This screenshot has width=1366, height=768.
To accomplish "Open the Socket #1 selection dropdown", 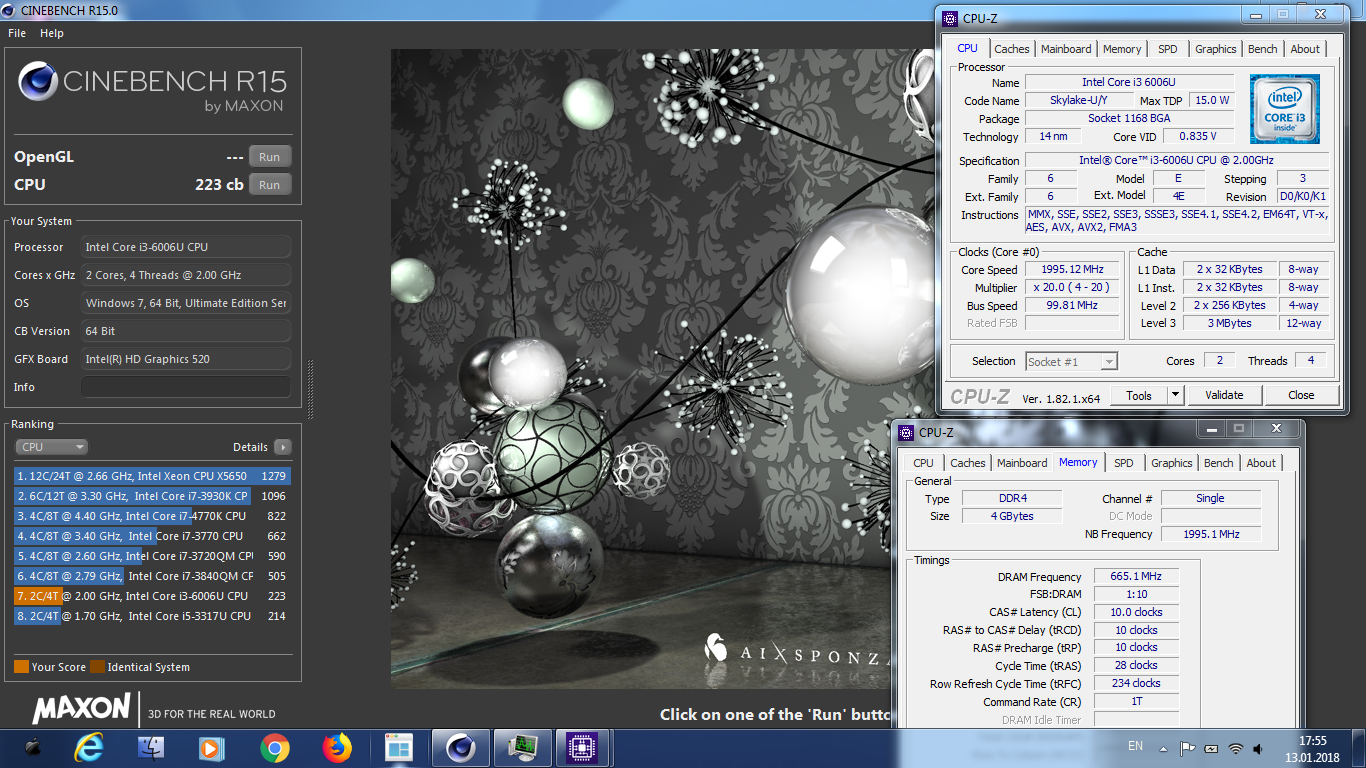I will click(x=1071, y=361).
